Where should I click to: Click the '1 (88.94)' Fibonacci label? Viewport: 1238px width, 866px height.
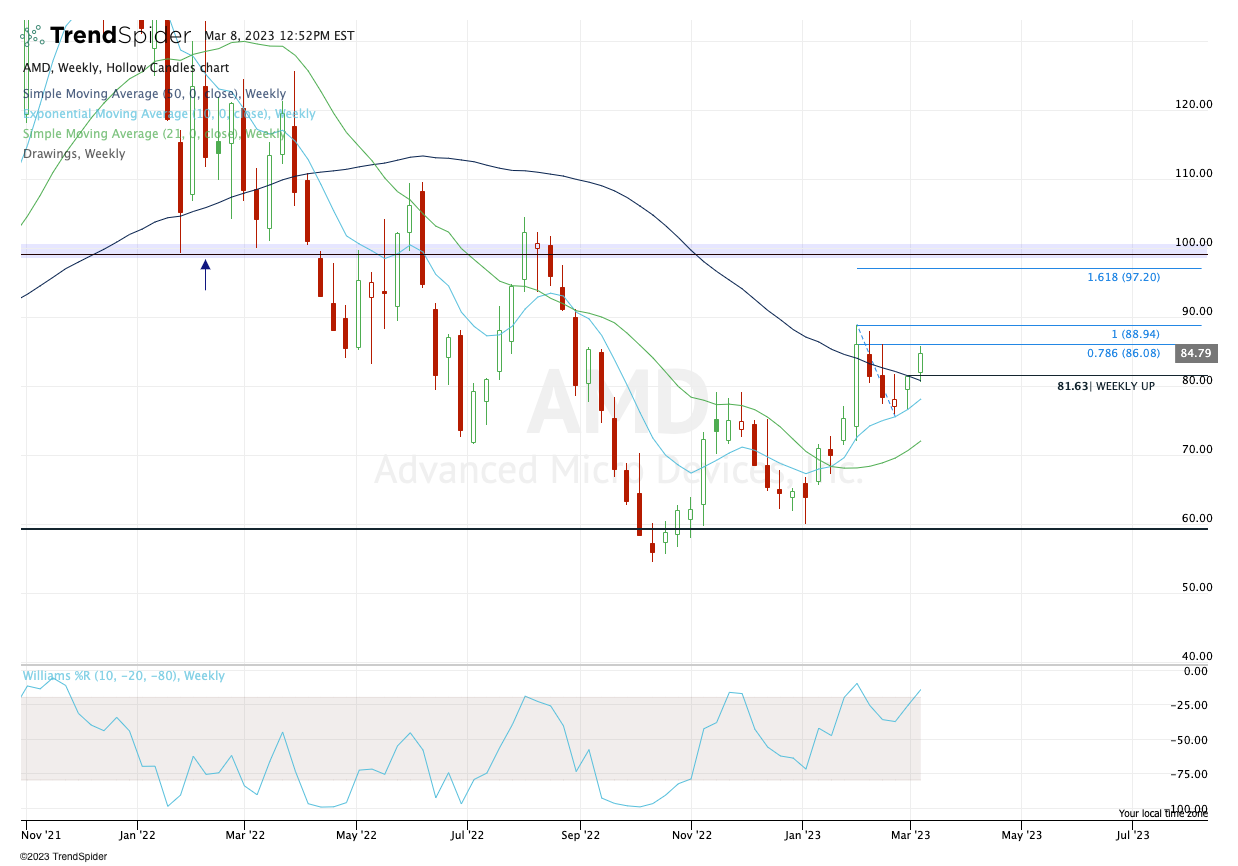tap(1136, 334)
